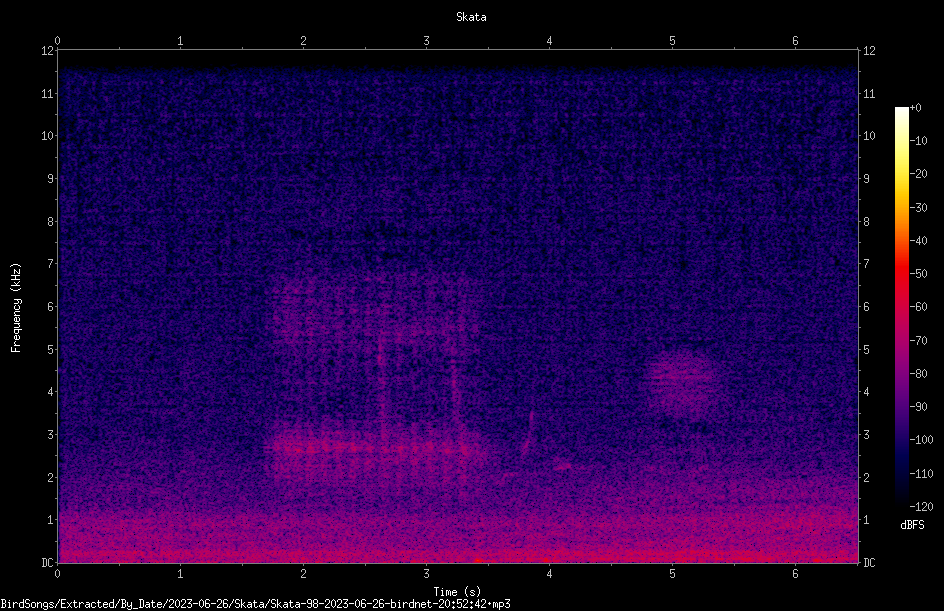Click the "Frequency (kHz)" axis label
Viewport: 944px width, 611px height.
pos(16,308)
